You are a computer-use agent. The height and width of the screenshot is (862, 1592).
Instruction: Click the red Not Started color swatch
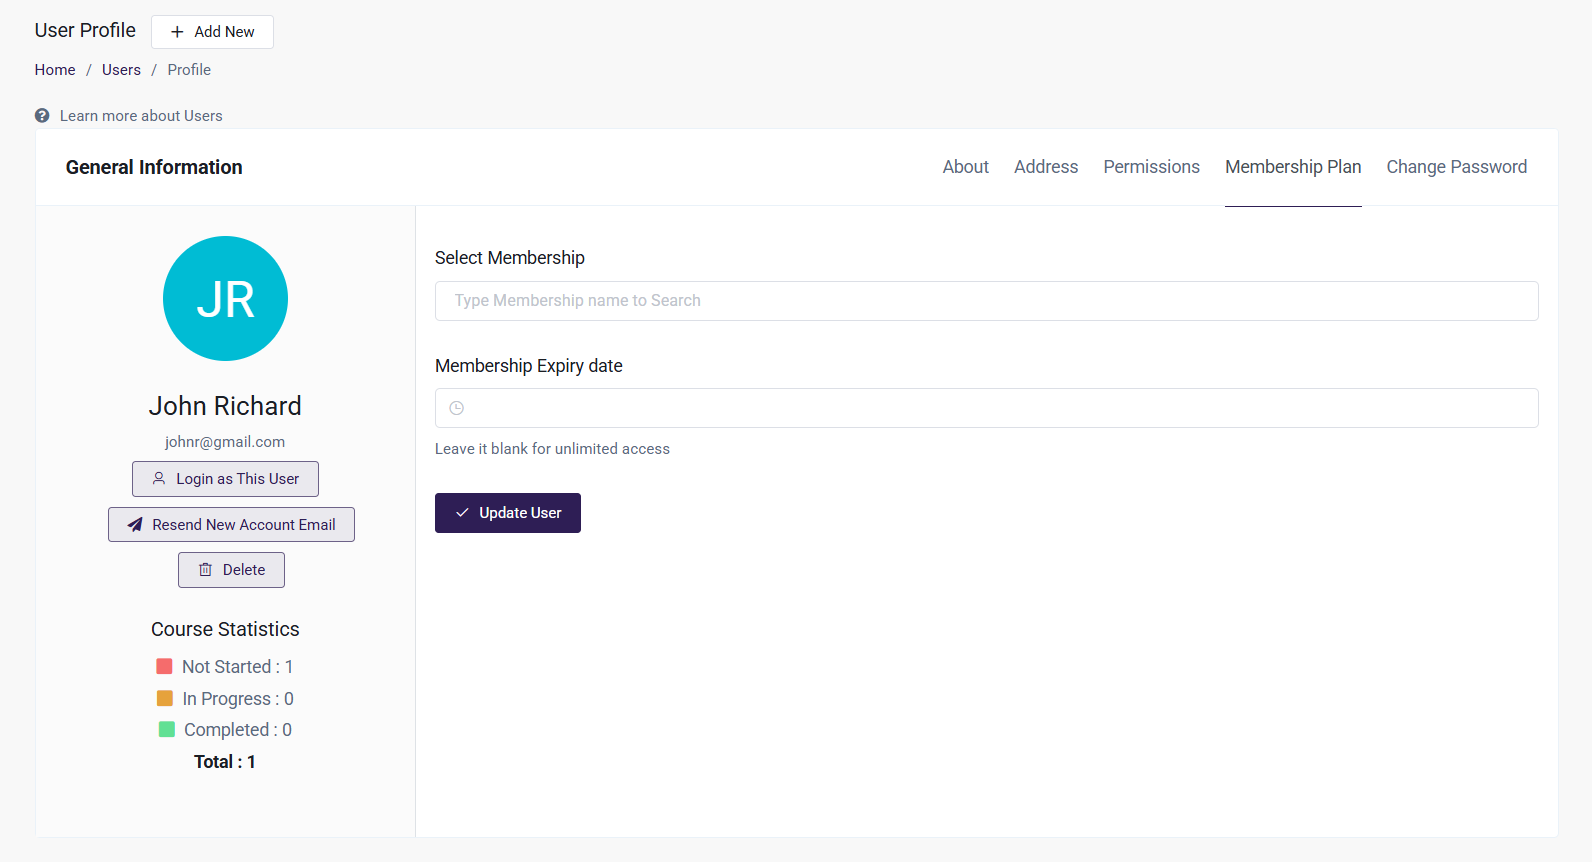[165, 666]
